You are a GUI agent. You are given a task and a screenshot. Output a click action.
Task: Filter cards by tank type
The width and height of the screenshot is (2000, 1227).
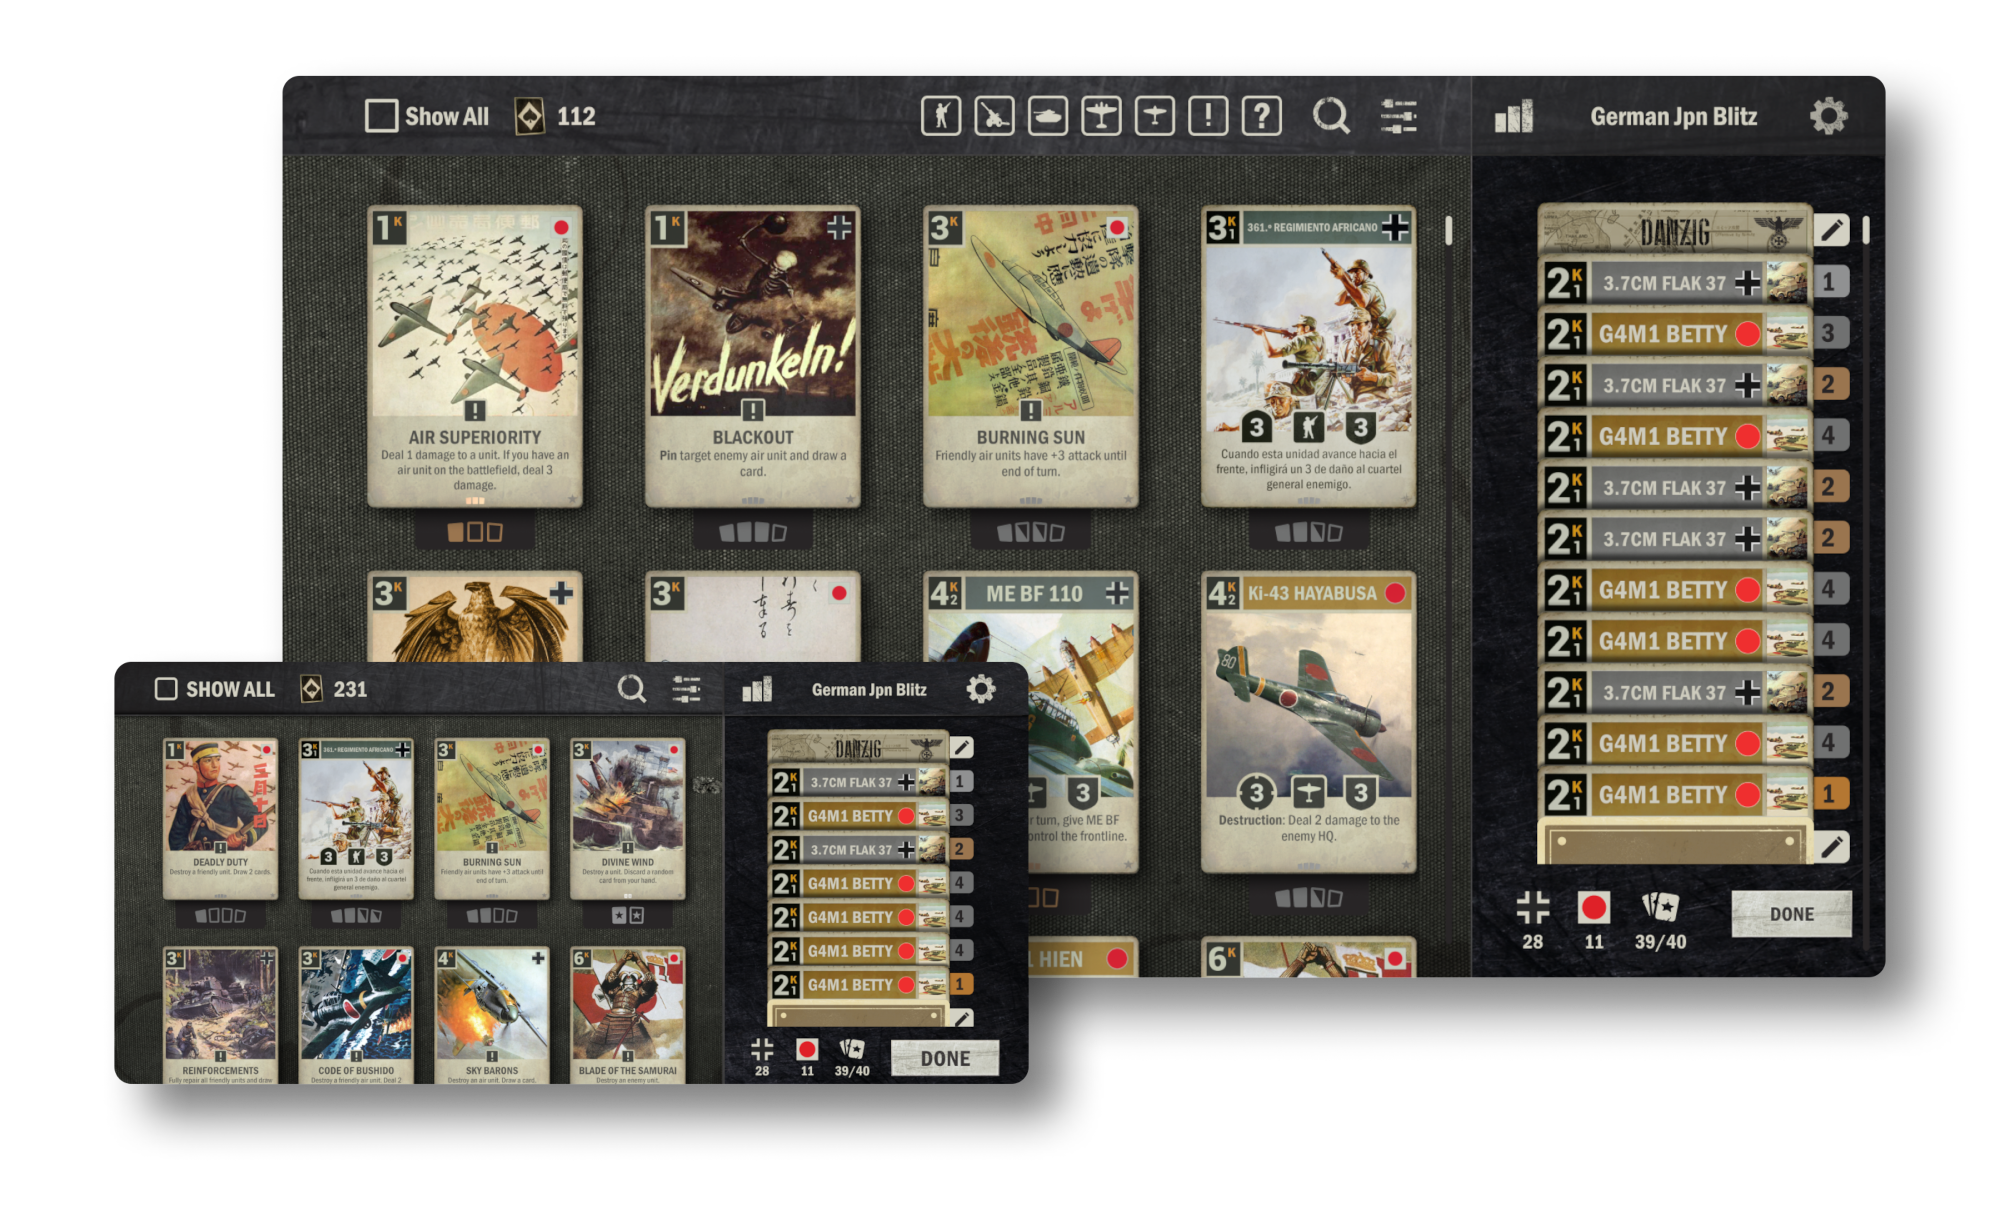pyautogui.click(x=1047, y=116)
